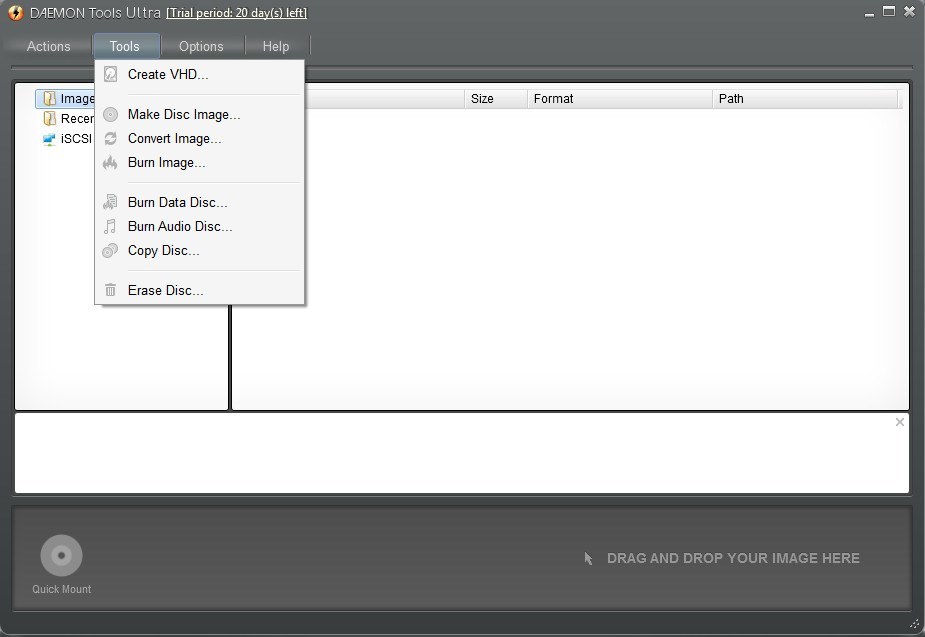Select the Create VHD icon
The image size is (925, 637).
(110, 74)
